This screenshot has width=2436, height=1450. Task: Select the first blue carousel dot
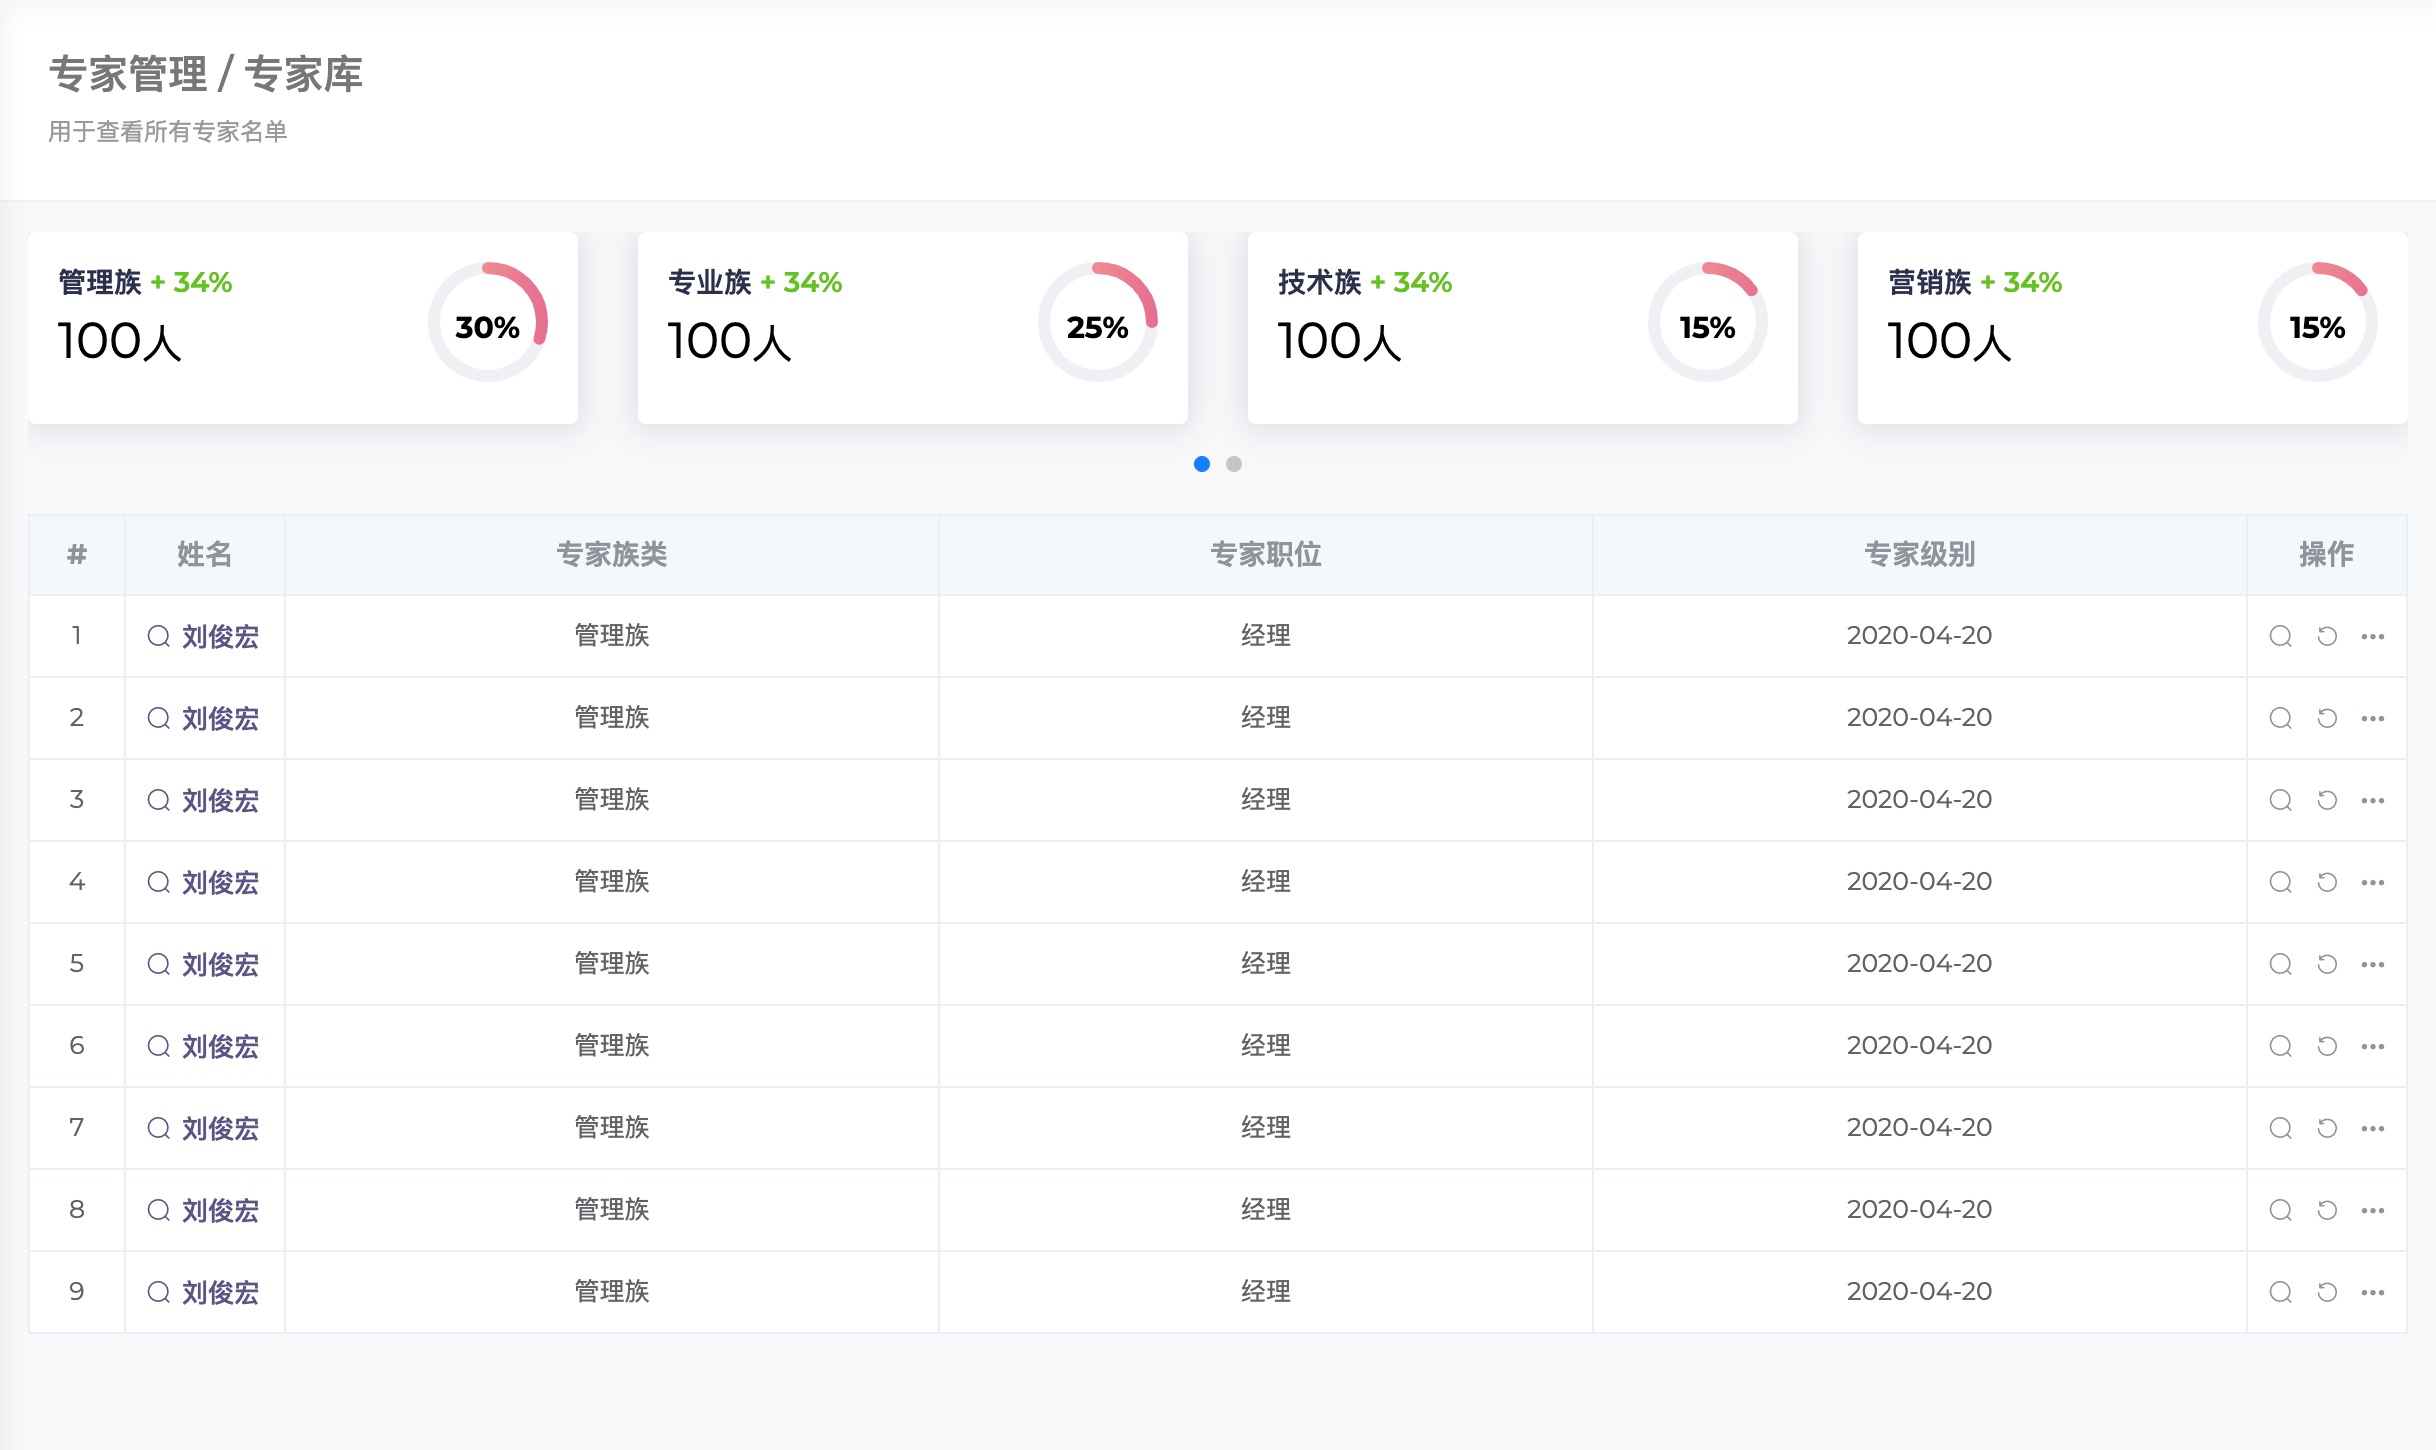[x=1202, y=464]
